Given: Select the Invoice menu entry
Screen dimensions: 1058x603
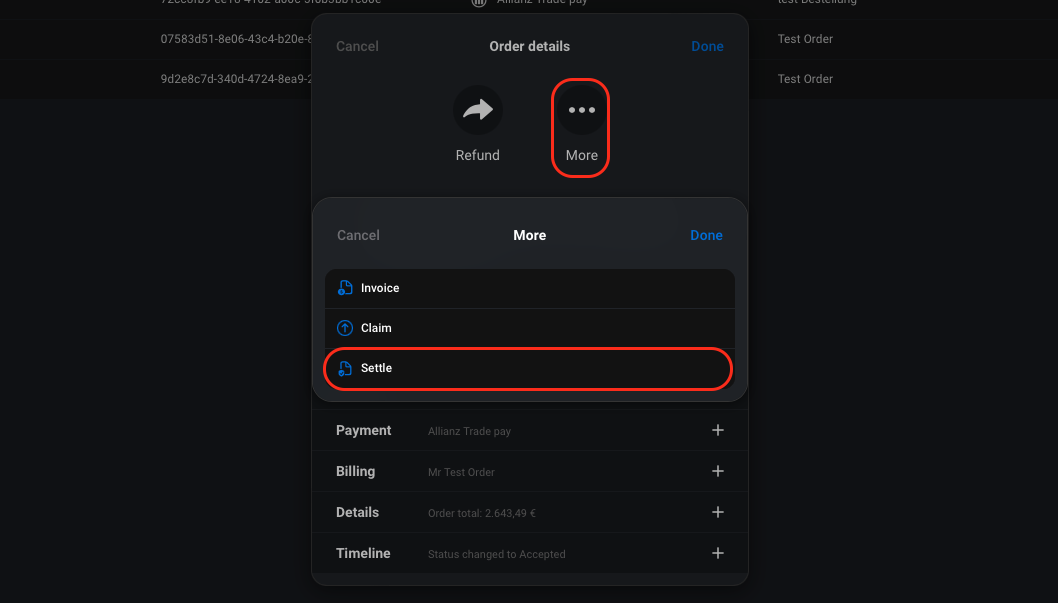Looking at the screenshot, I should point(530,289).
